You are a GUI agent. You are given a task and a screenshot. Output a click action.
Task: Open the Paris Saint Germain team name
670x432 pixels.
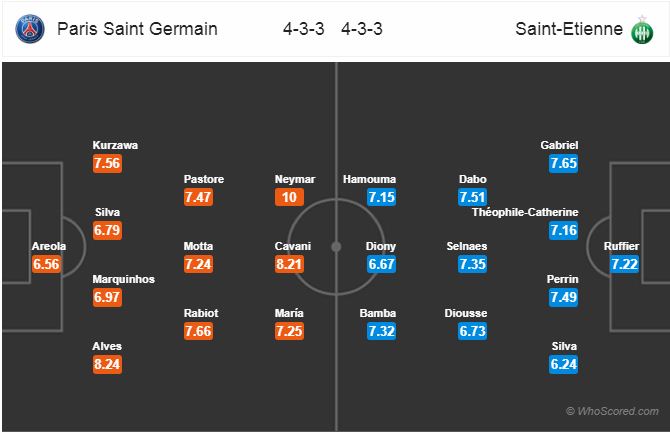pos(137,29)
